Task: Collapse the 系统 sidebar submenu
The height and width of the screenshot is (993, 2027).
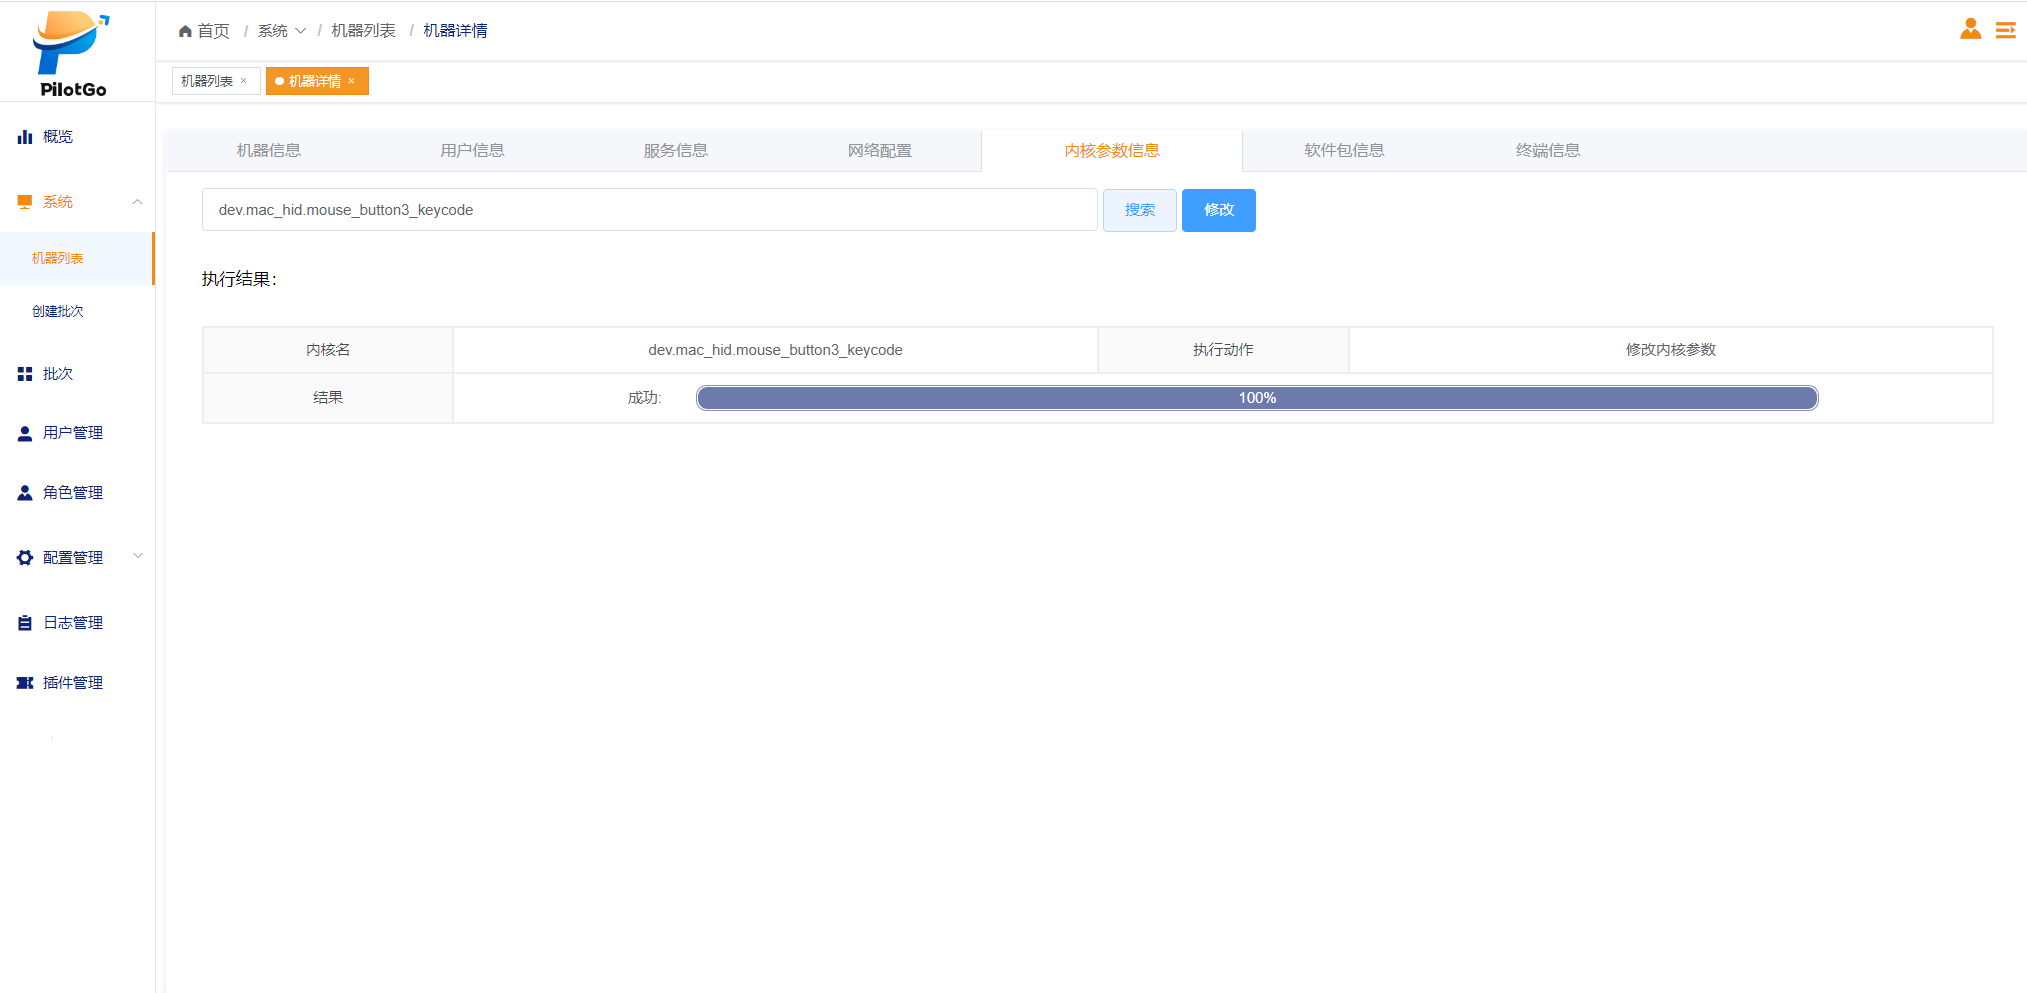Action: point(137,202)
